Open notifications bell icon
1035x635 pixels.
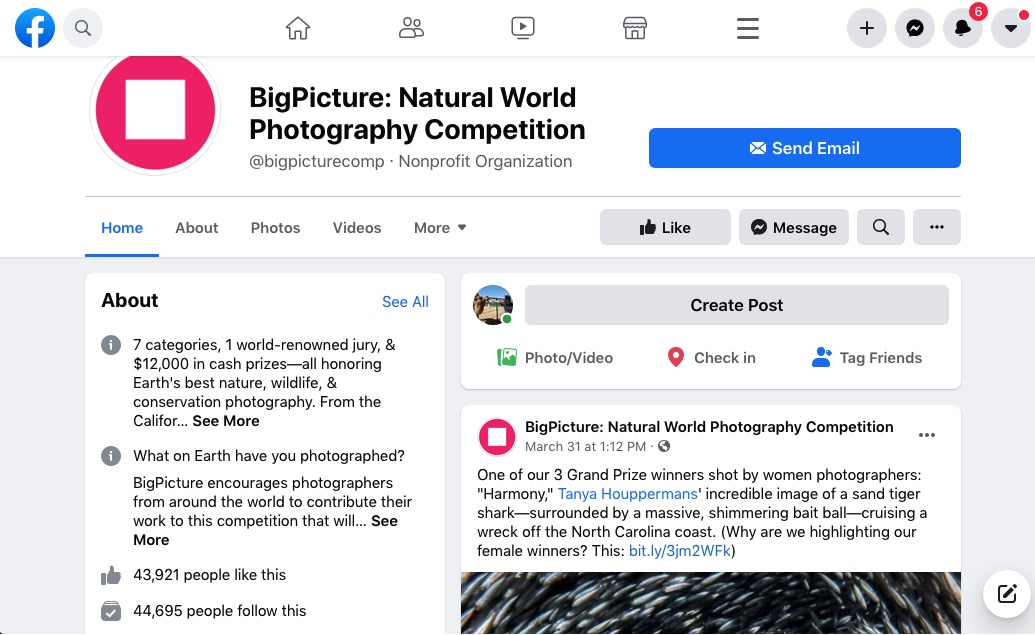tap(963, 28)
